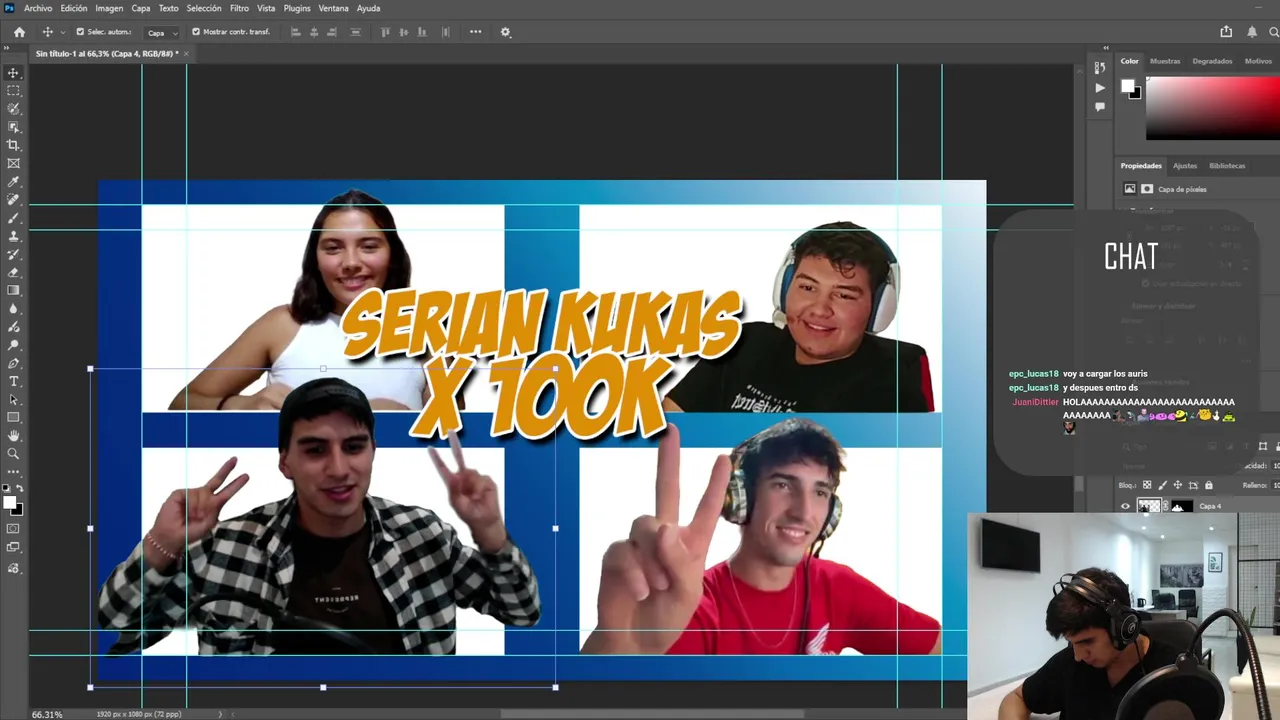Select the Rectangular Marquee tool
The height and width of the screenshot is (720, 1280).
tap(13, 91)
